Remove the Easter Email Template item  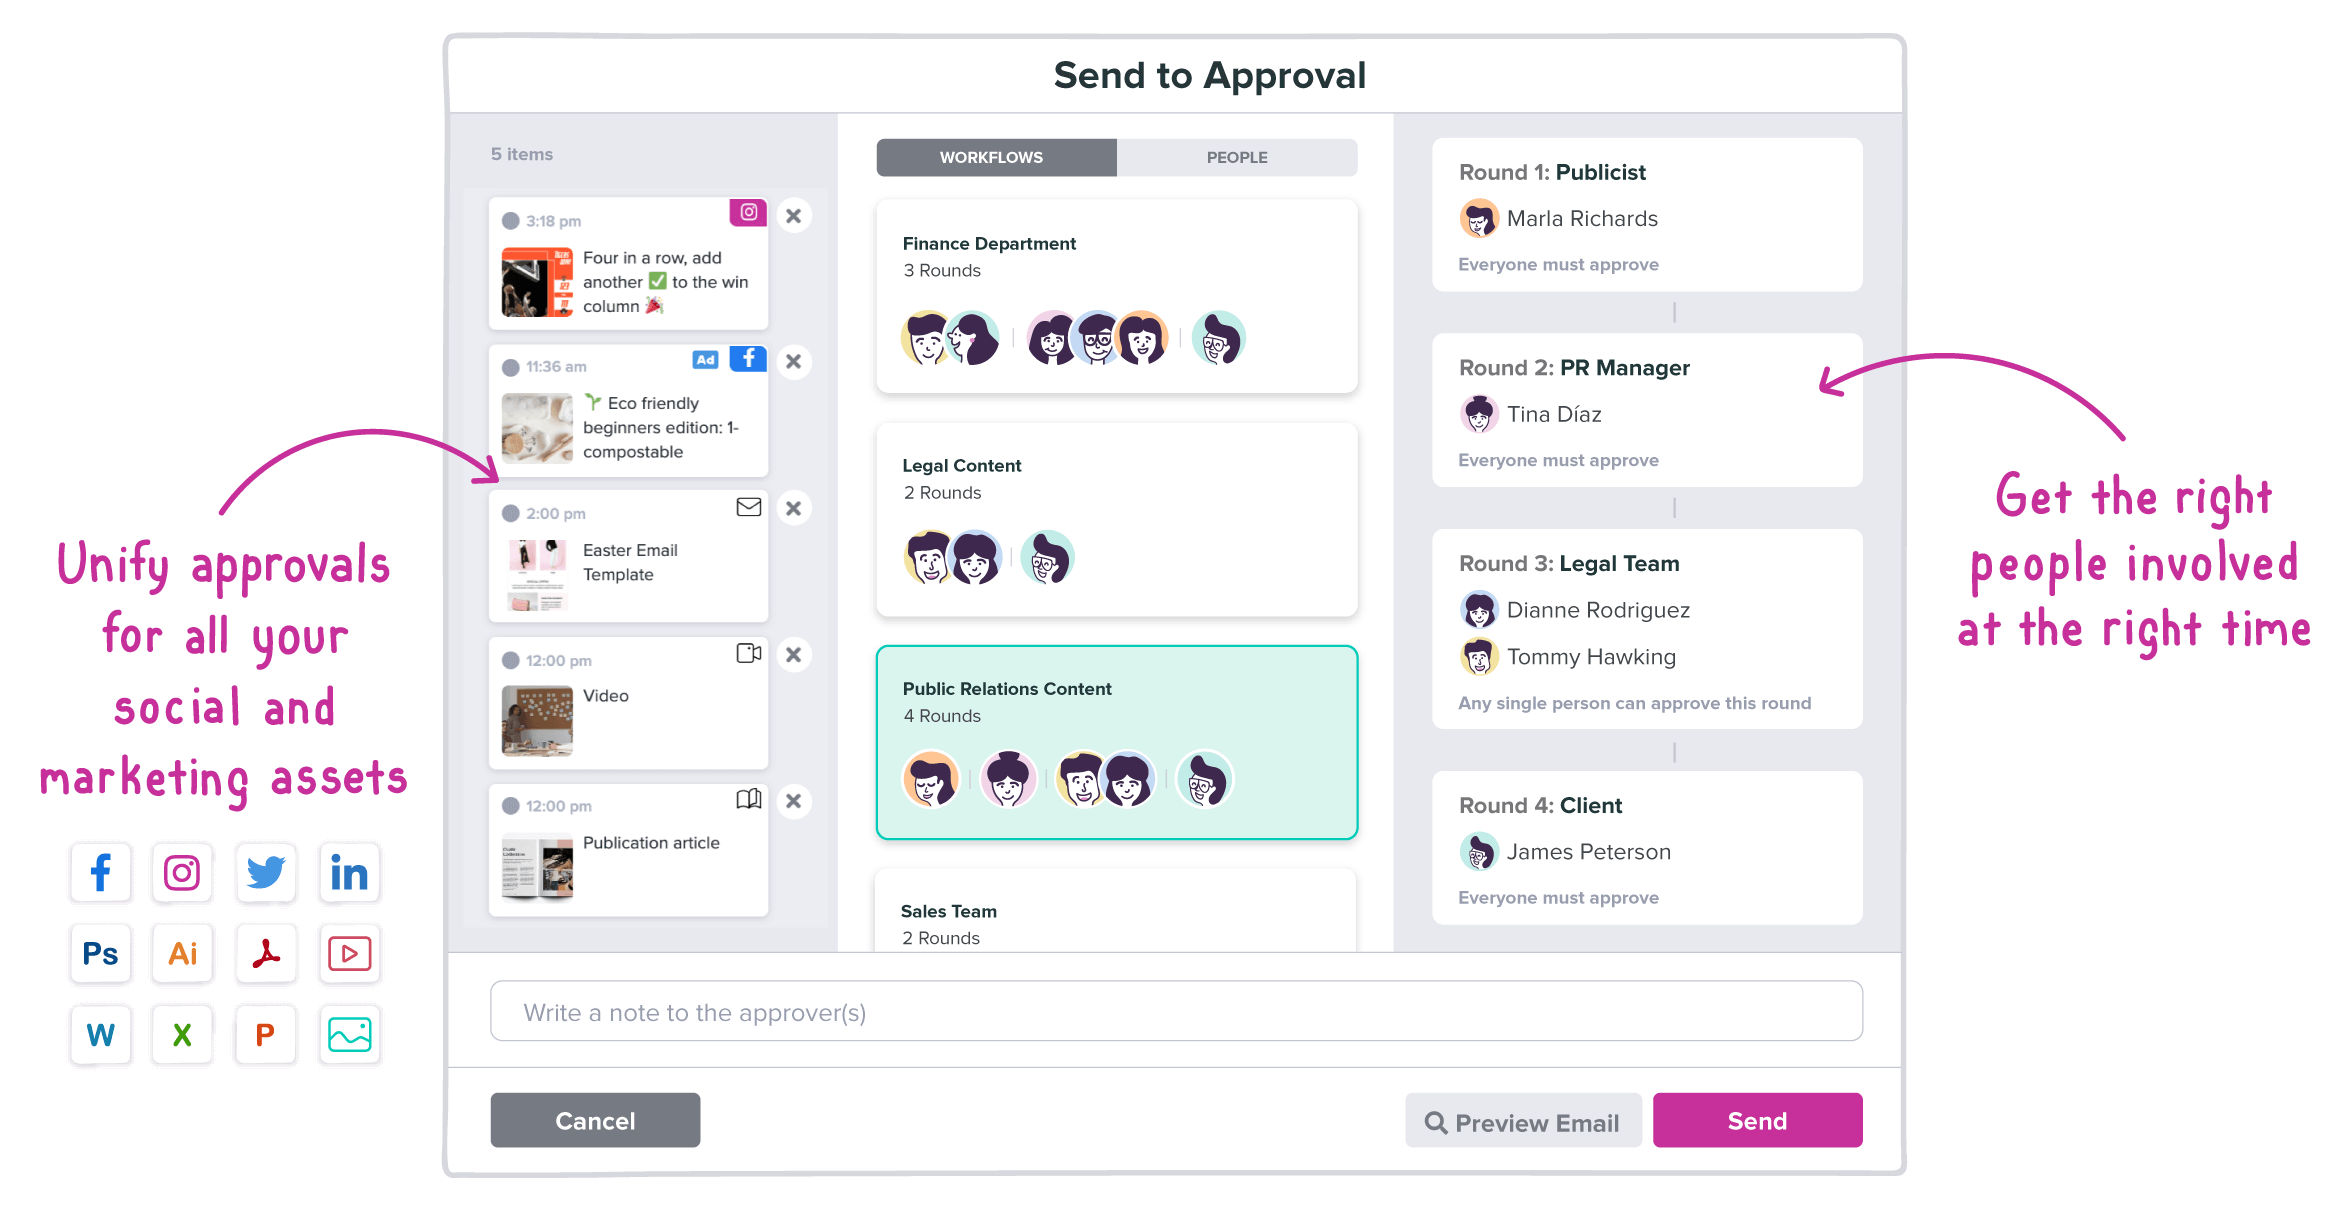coord(793,508)
